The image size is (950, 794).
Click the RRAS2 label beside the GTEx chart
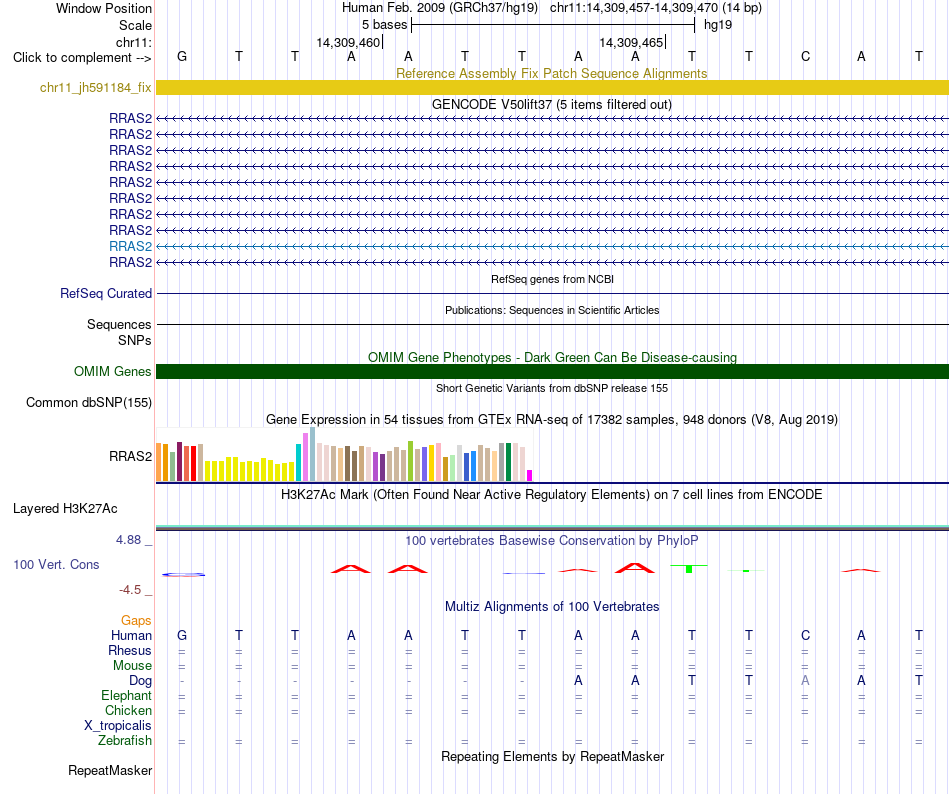pos(130,457)
